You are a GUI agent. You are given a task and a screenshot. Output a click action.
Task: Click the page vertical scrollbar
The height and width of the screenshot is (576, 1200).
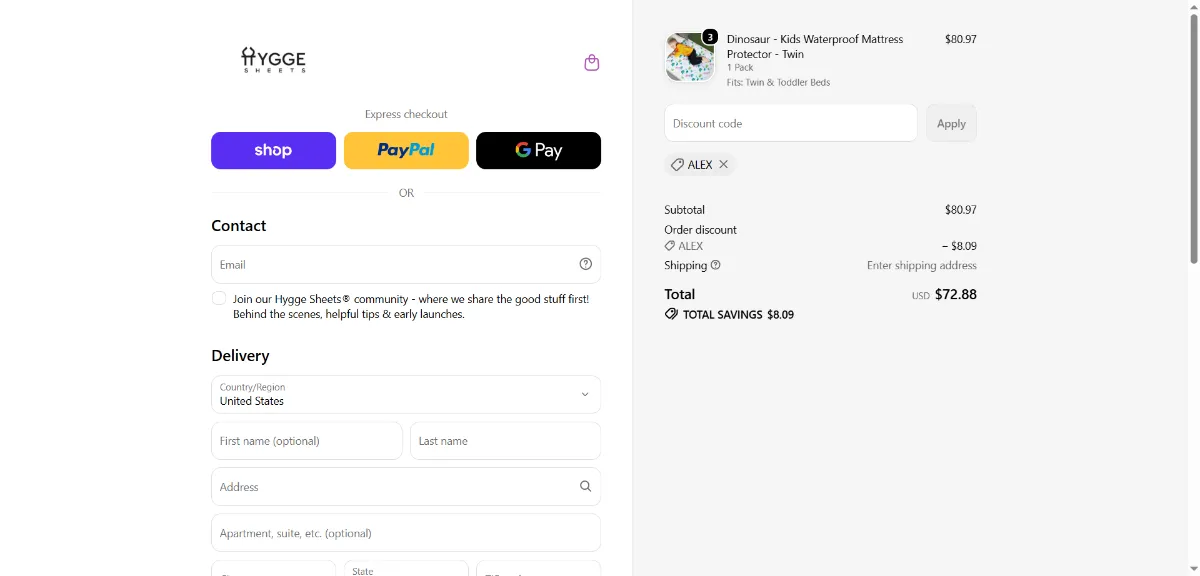coord(1193,140)
